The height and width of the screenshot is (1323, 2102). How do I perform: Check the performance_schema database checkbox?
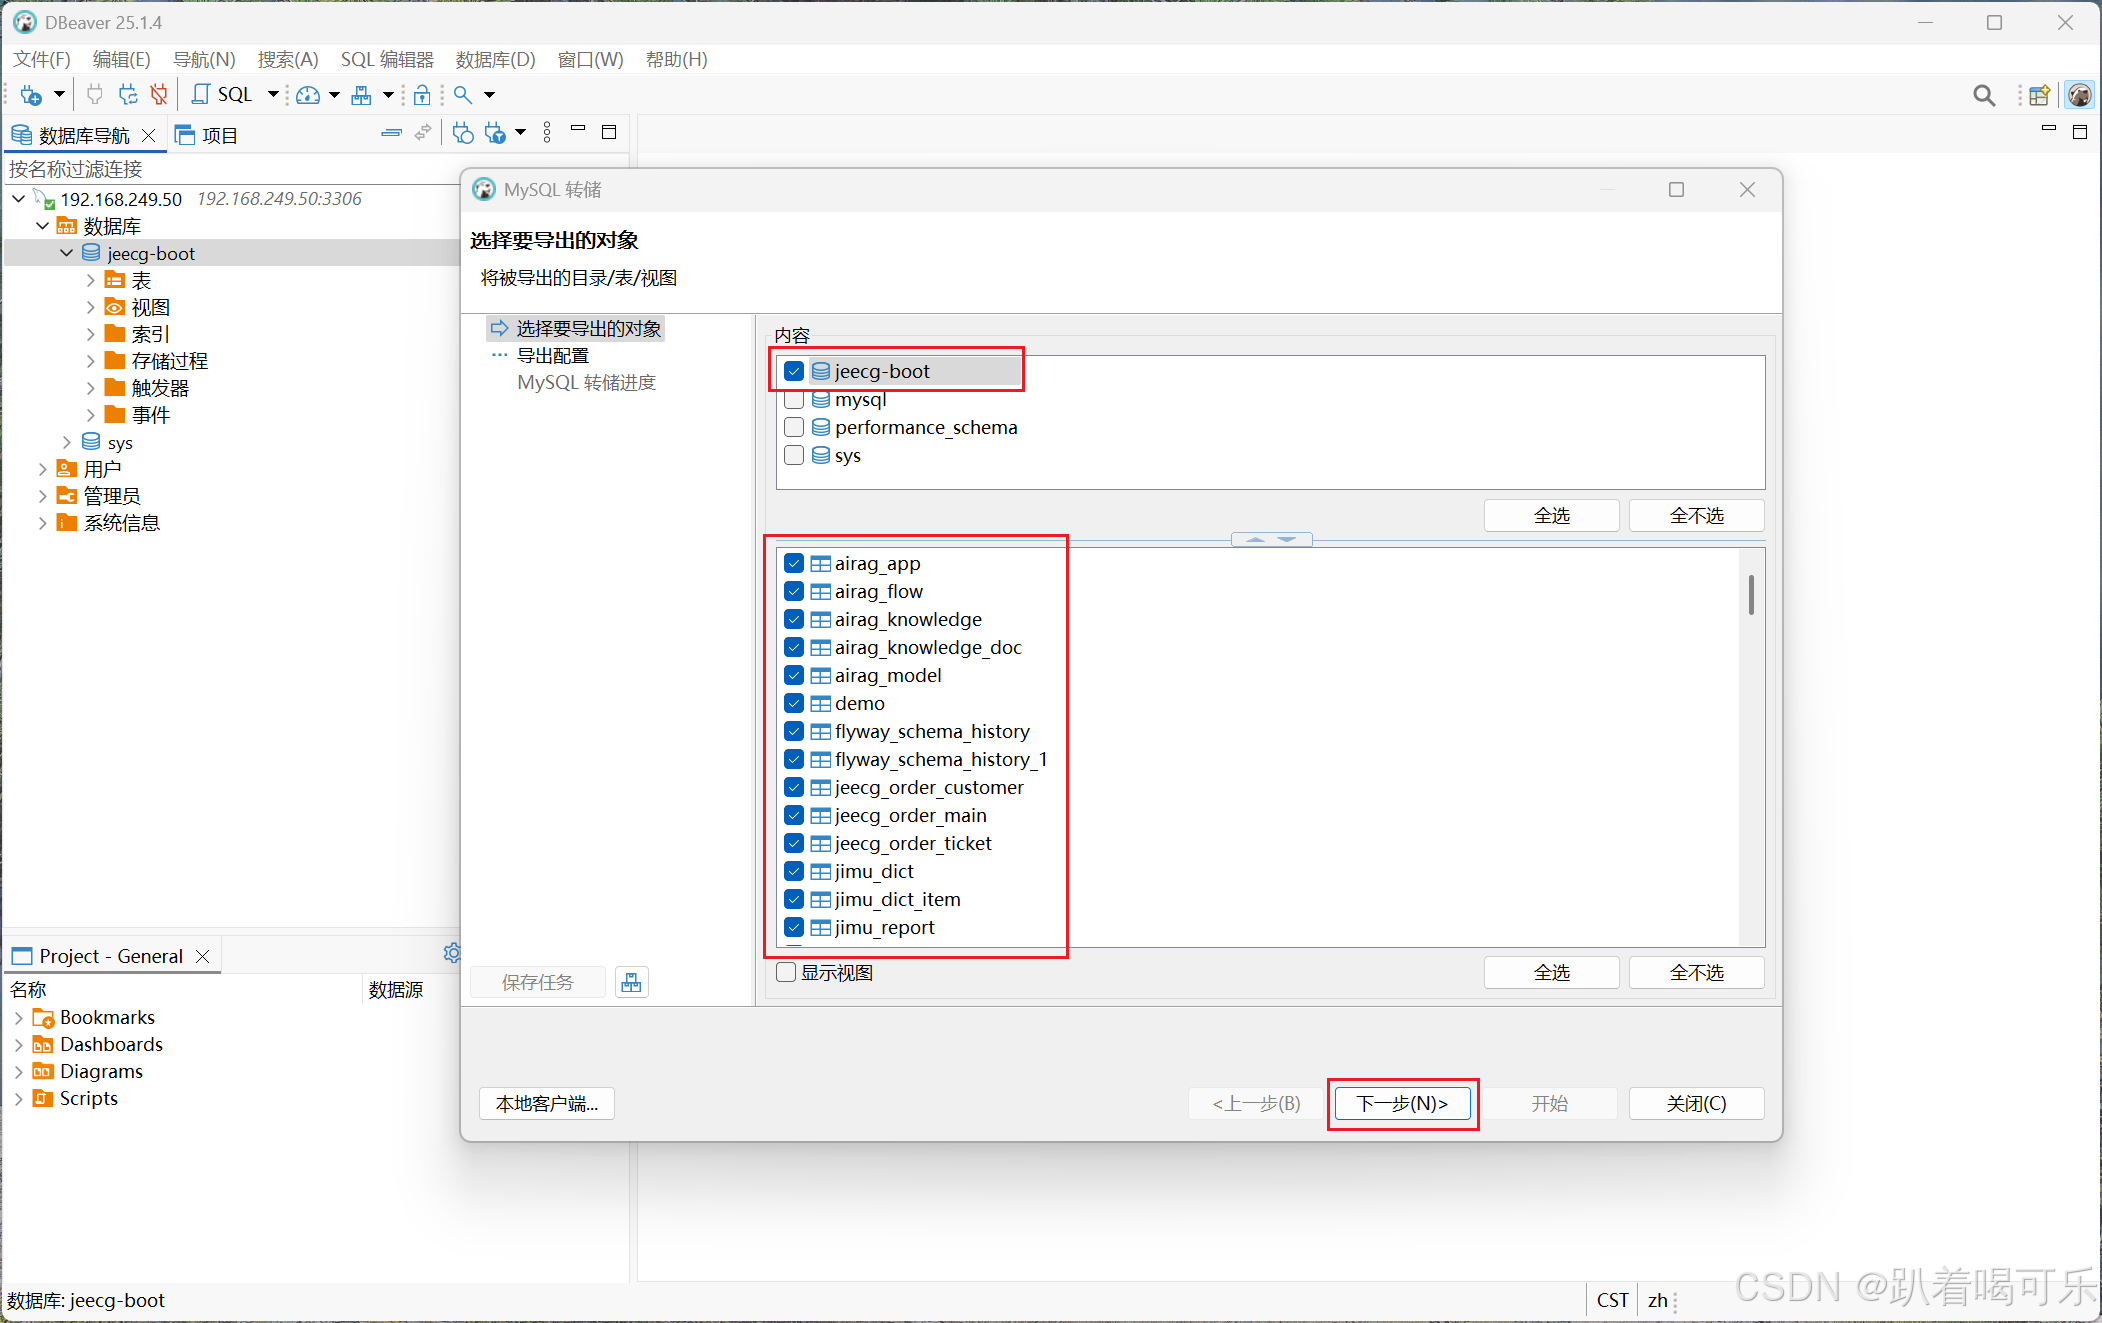[794, 427]
